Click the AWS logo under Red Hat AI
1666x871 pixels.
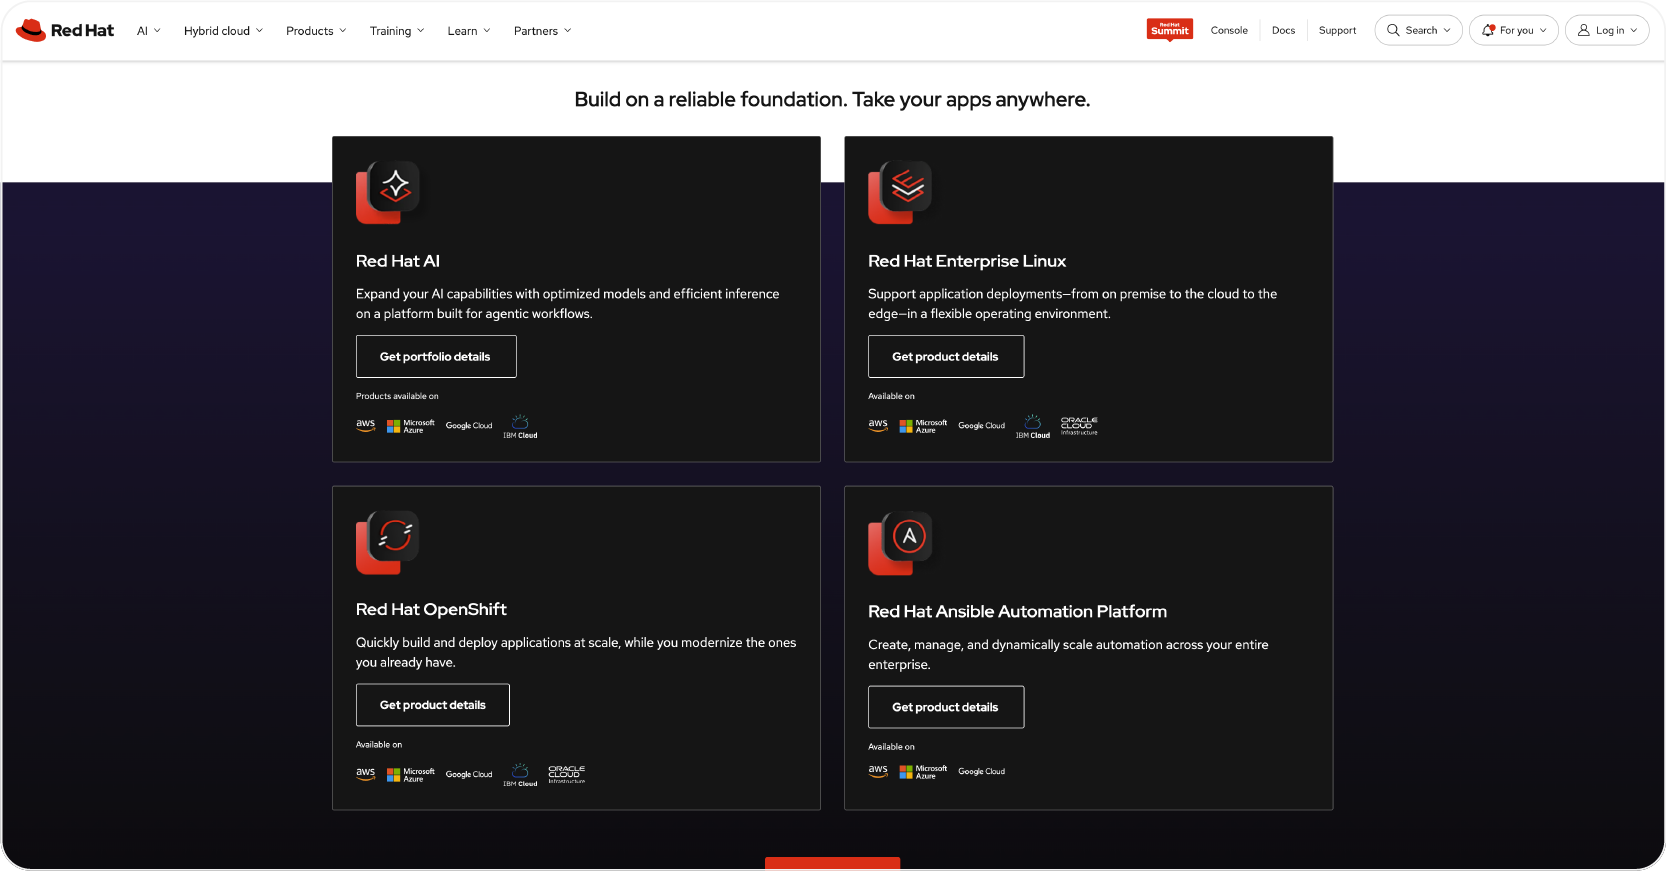point(366,425)
